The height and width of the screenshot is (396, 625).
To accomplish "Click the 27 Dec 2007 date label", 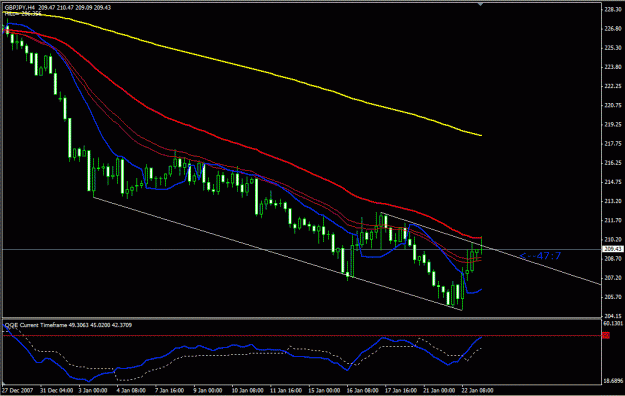I will coord(17,390).
